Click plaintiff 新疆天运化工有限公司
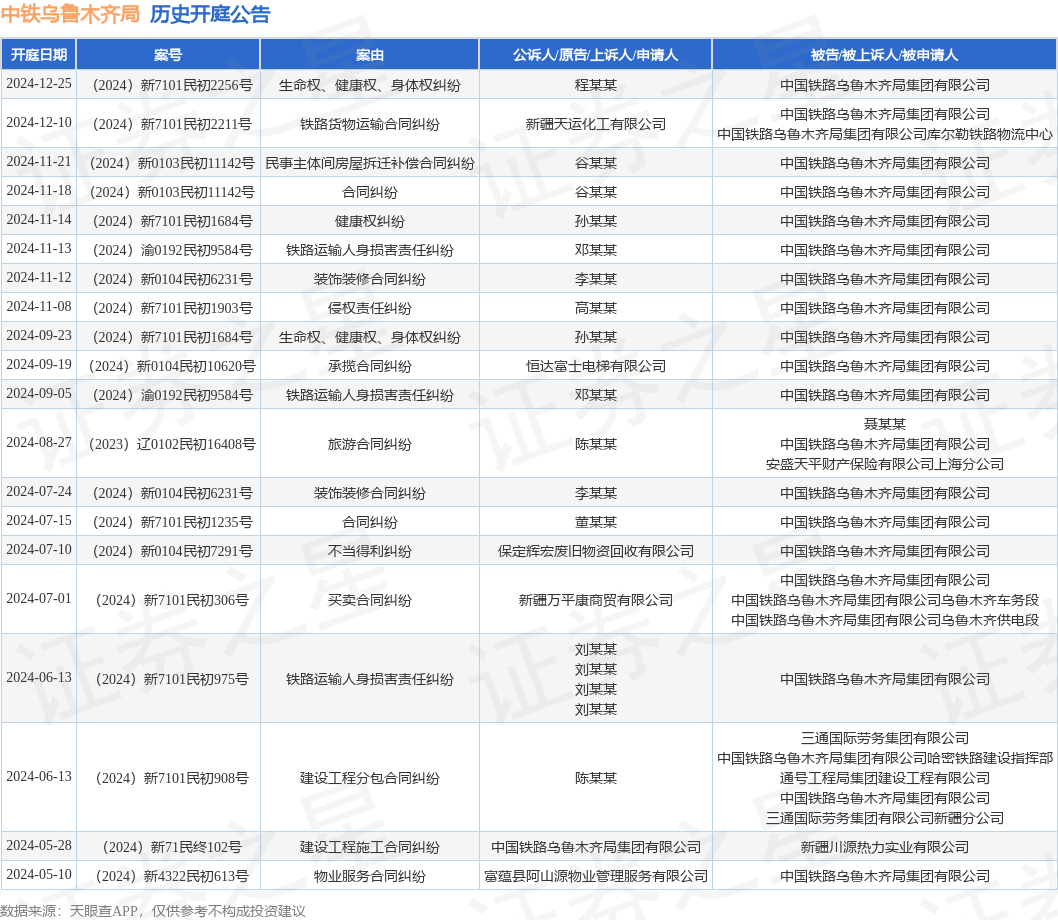Screen dimensions: 1058x920 pyautogui.click(x=596, y=124)
